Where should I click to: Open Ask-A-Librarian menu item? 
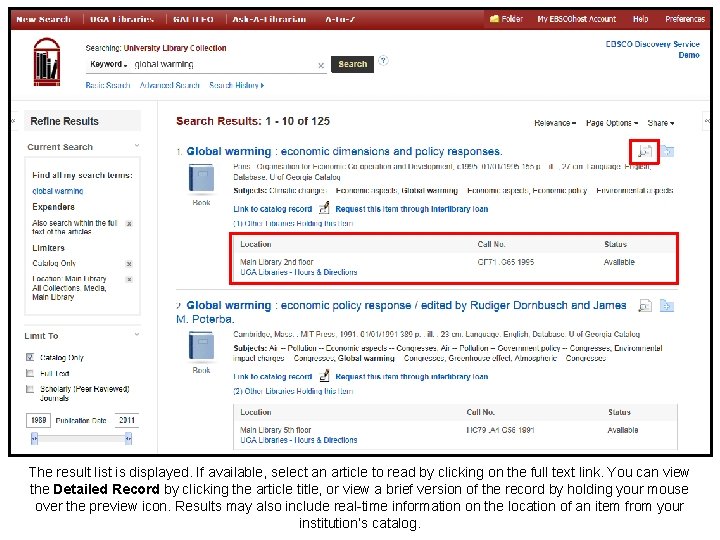(269, 19)
